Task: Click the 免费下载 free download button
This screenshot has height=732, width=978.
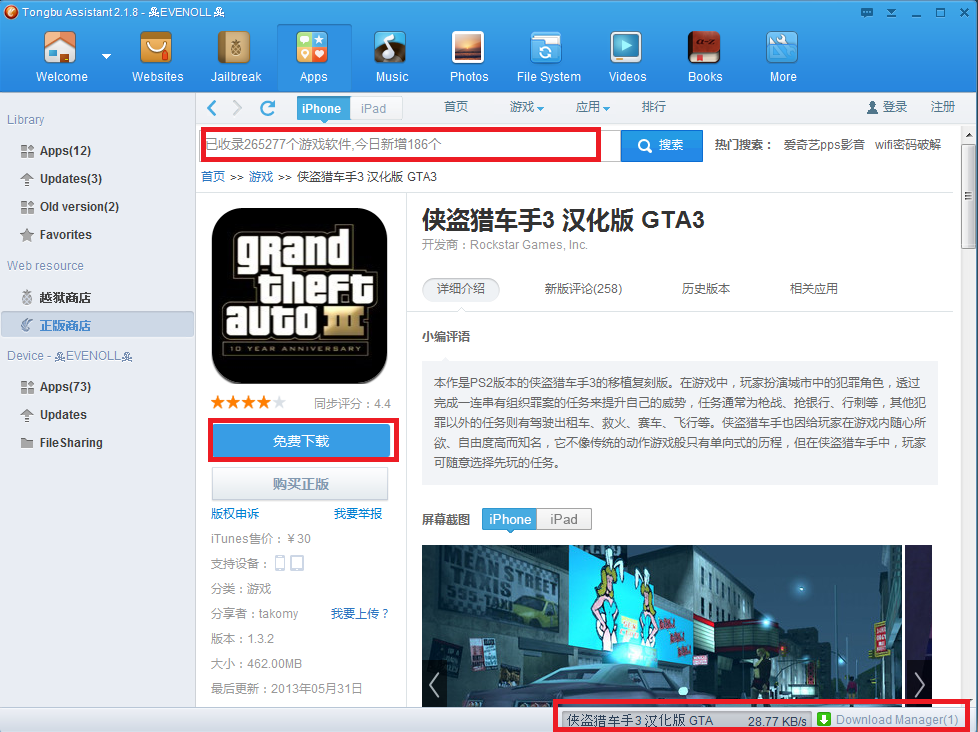Action: coord(301,441)
